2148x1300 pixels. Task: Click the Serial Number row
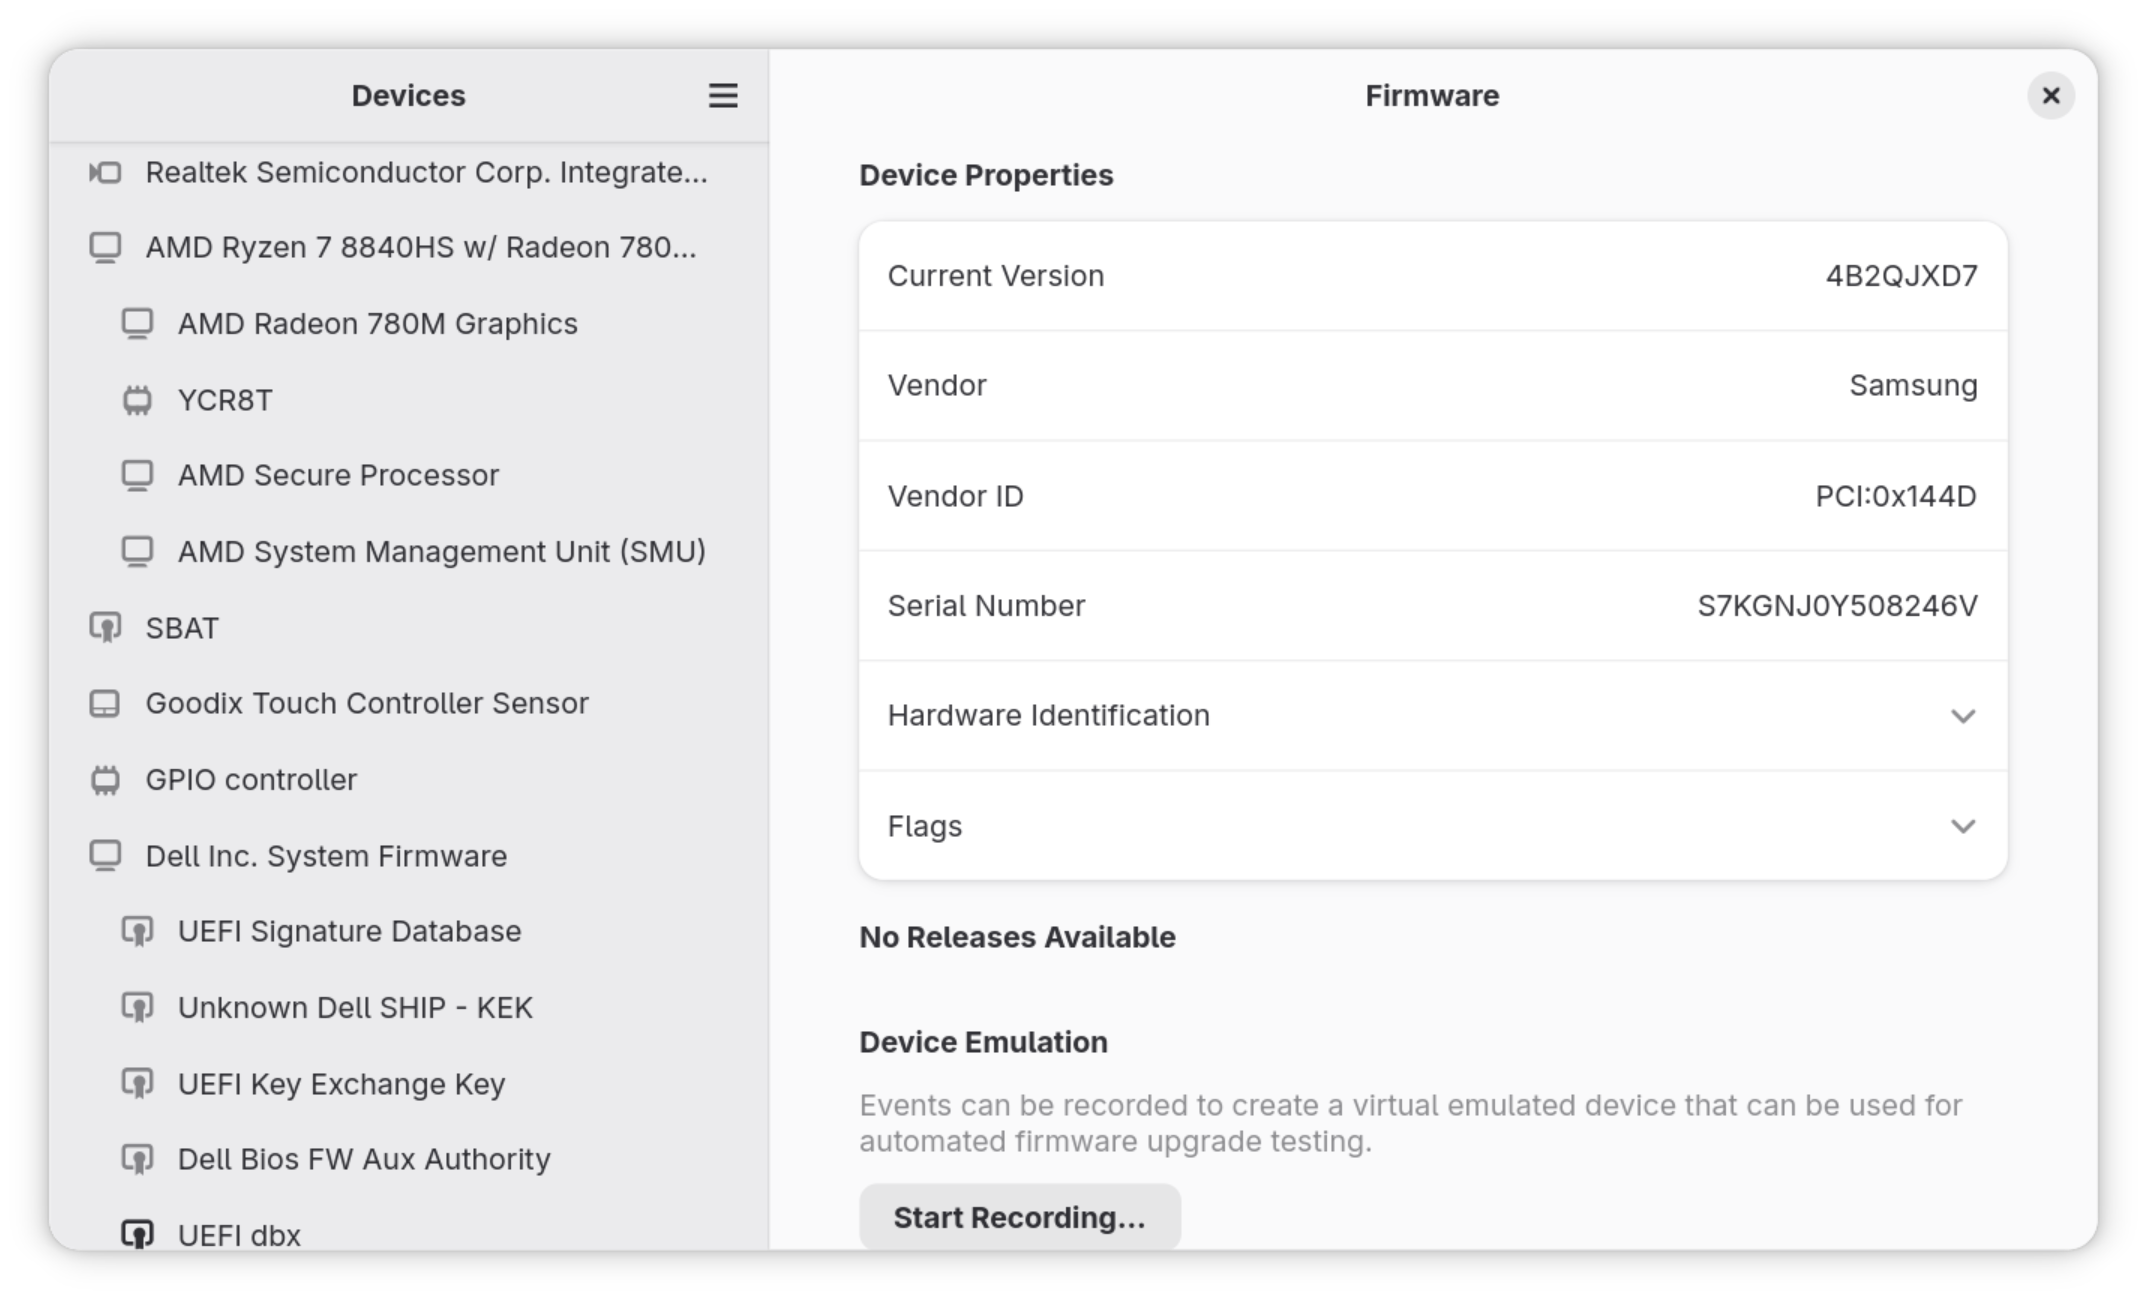(1432, 606)
